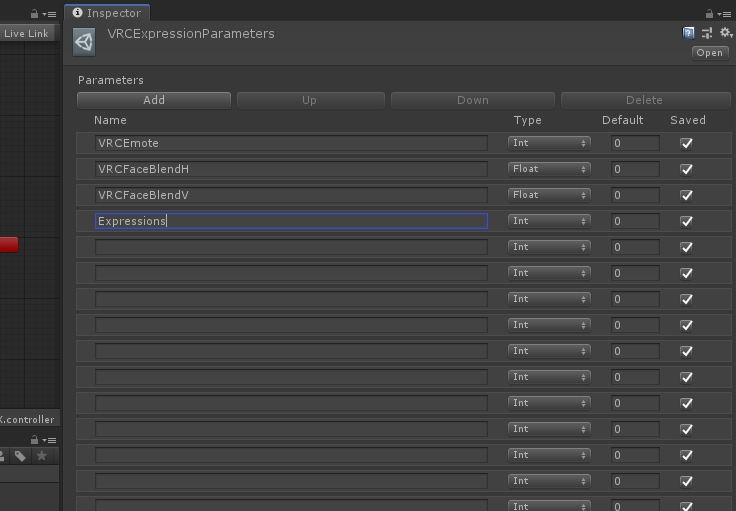736x511 pixels.
Task: Click the Add parameter button
Action: pos(154,100)
